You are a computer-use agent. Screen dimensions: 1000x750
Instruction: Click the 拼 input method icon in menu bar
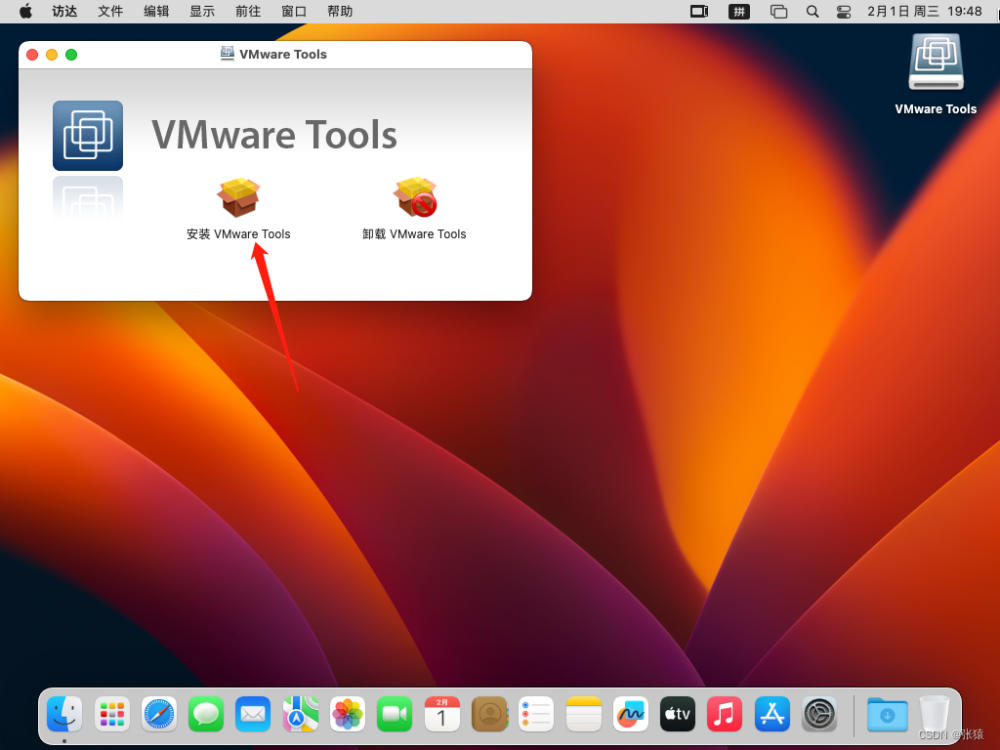coord(739,11)
